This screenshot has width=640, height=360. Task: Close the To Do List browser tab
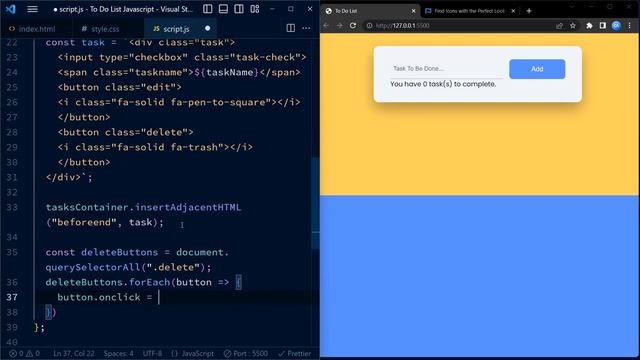point(413,11)
